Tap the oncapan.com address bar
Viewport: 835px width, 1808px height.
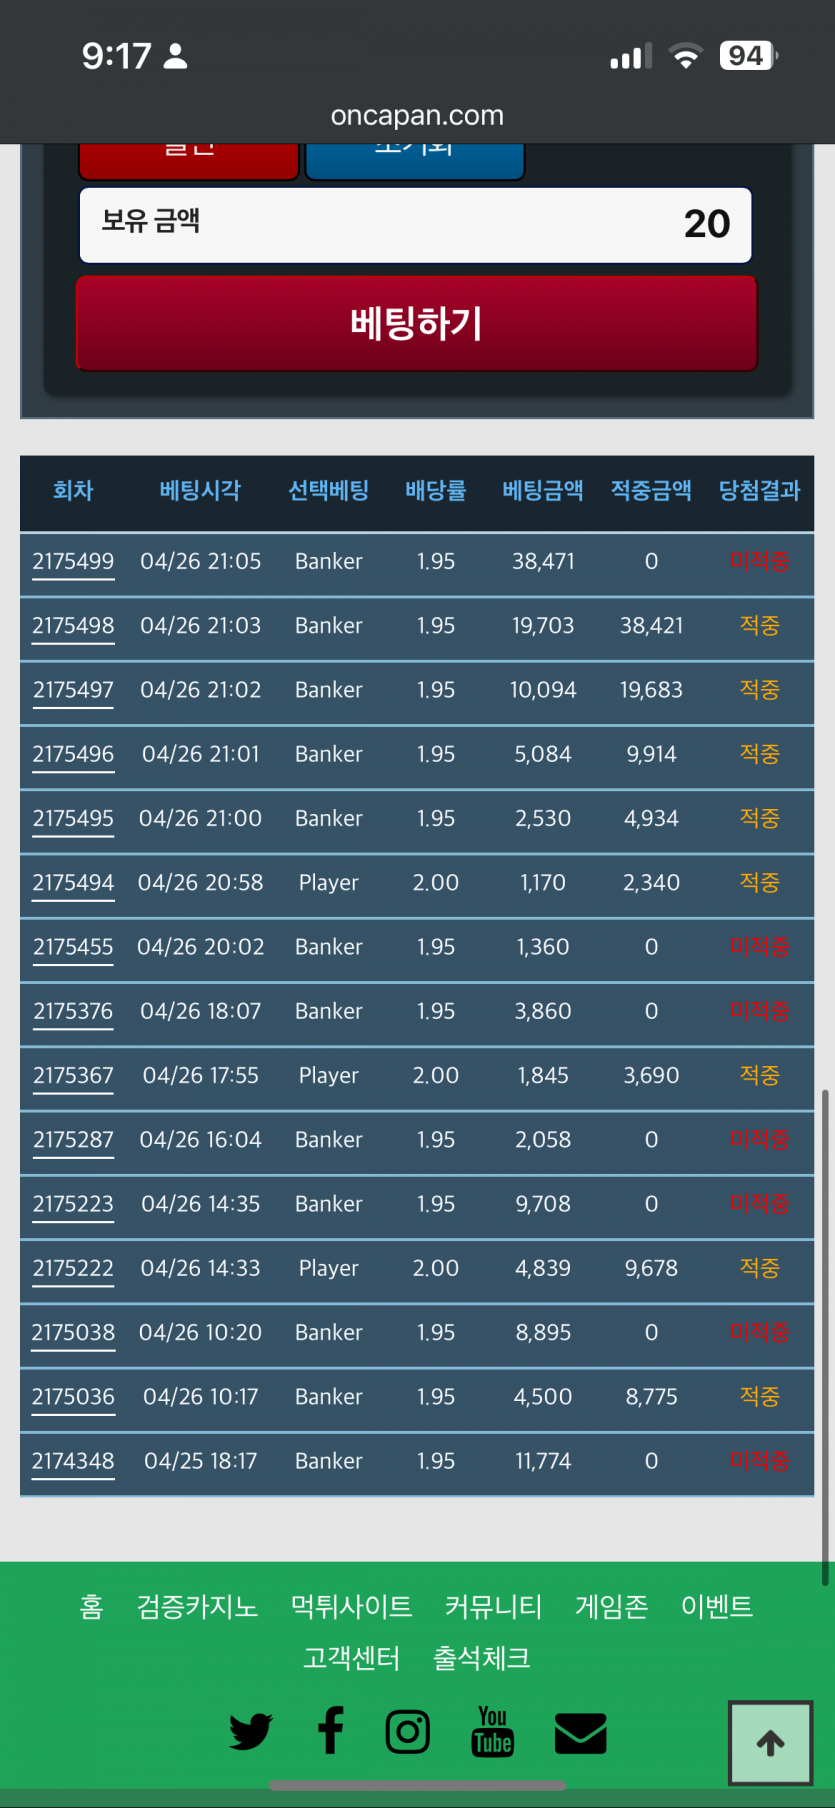(x=417, y=116)
